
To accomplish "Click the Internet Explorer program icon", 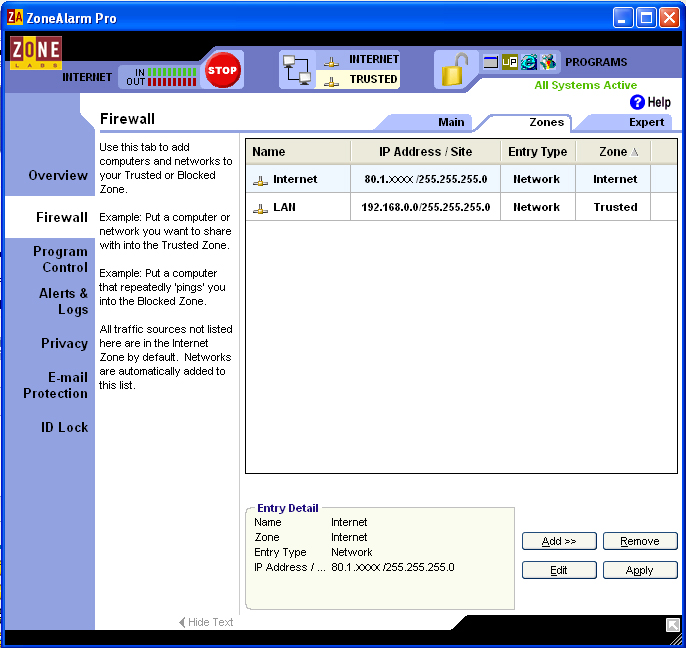I will pyautogui.click(x=529, y=62).
